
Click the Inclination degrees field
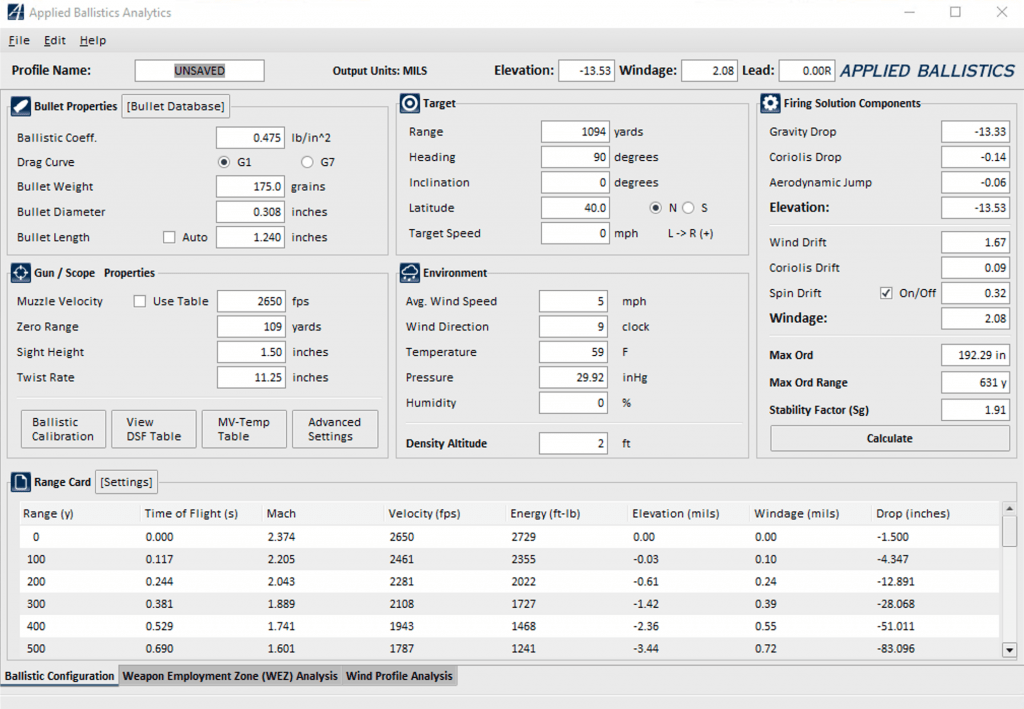coord(575,182)
